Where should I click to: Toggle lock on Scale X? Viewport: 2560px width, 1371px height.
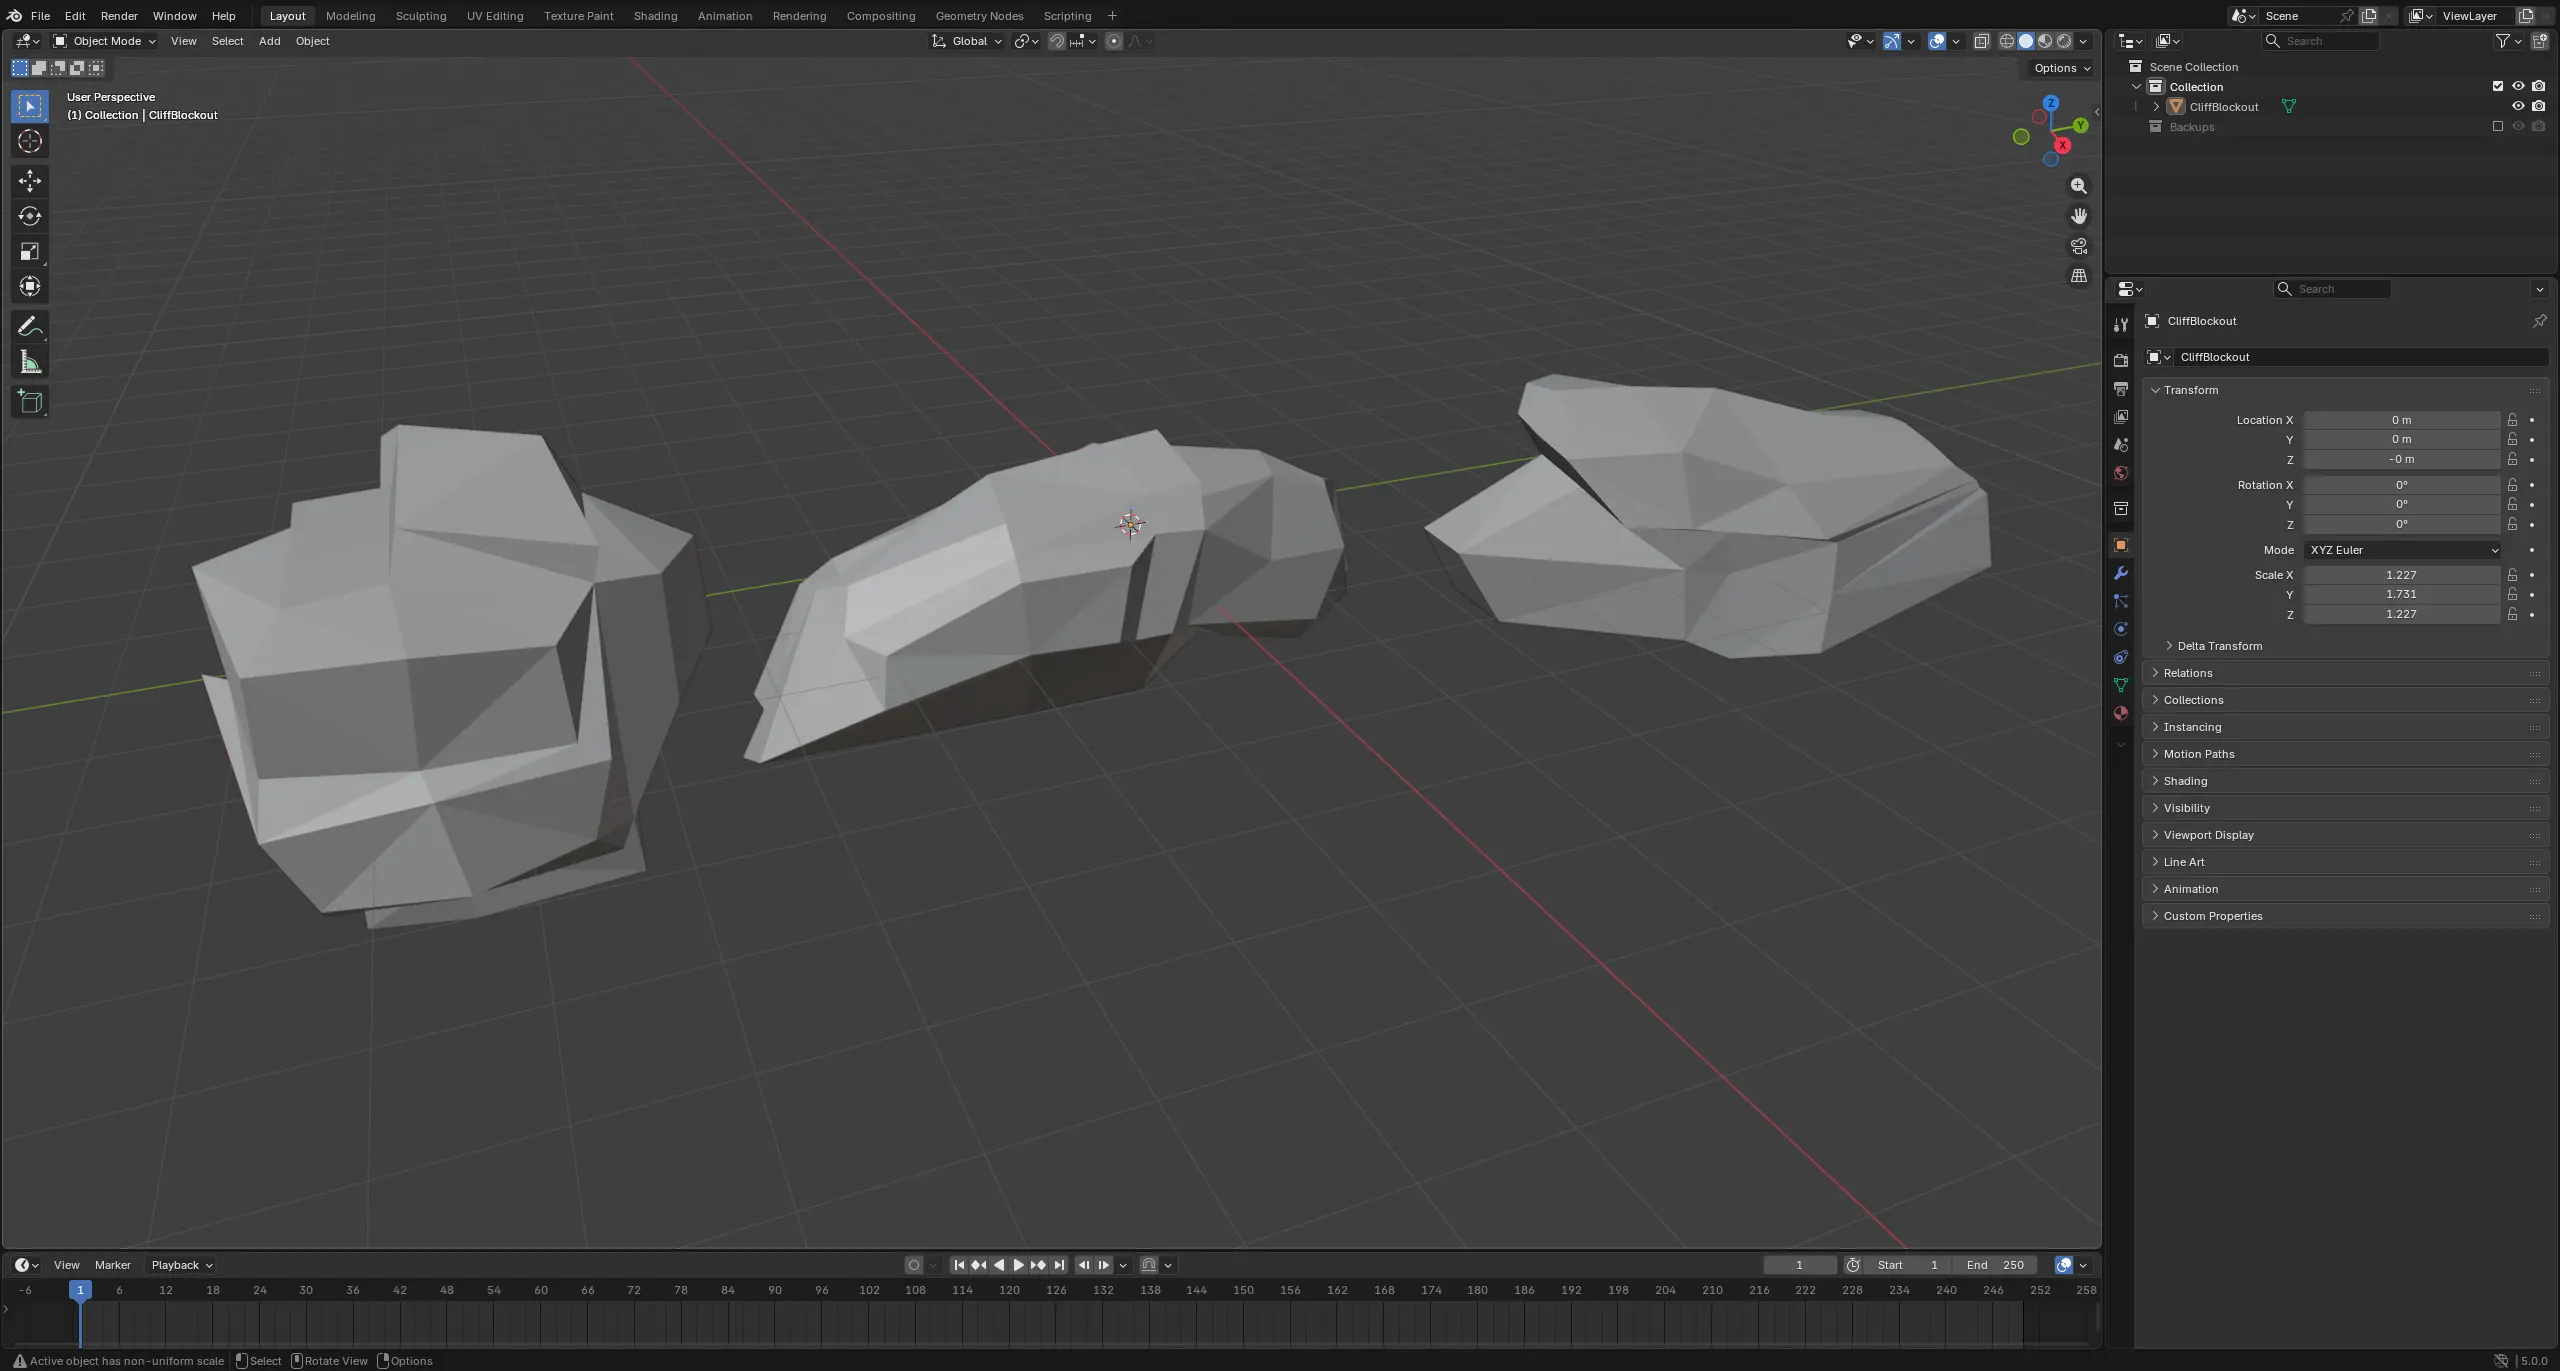click(2512, 575)
